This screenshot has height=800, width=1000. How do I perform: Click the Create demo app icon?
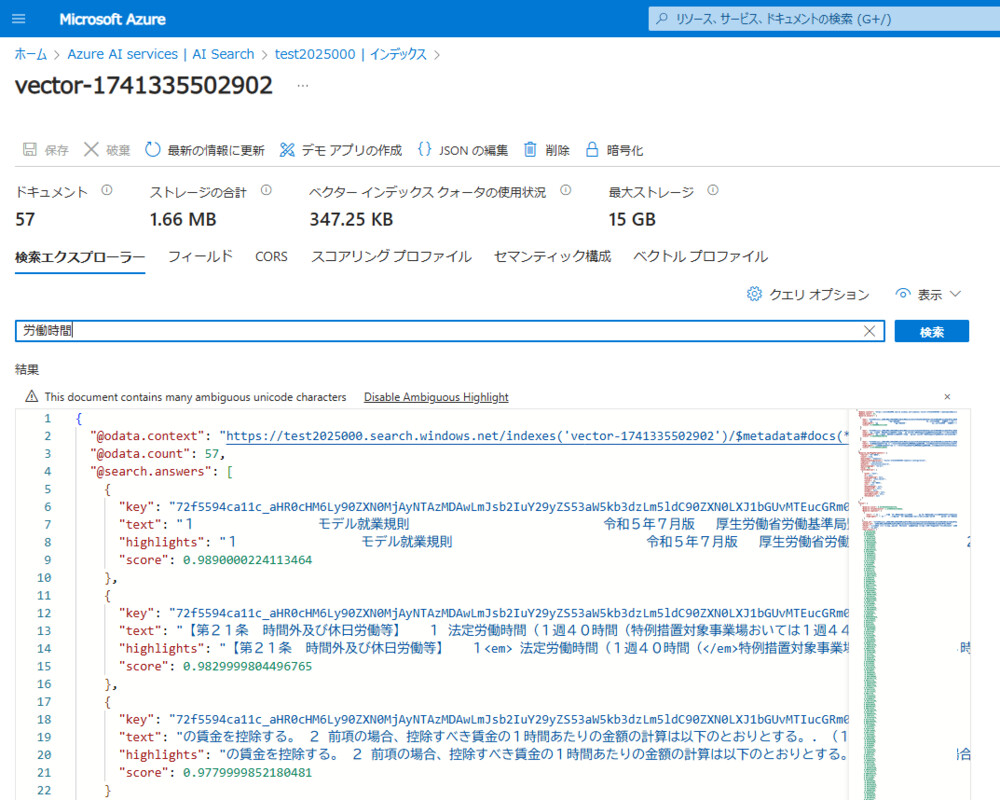(287, 150)
